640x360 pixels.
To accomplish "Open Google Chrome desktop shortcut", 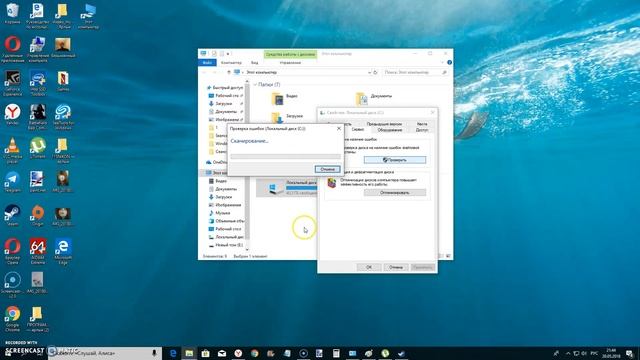I will click(x=12, y=319).
